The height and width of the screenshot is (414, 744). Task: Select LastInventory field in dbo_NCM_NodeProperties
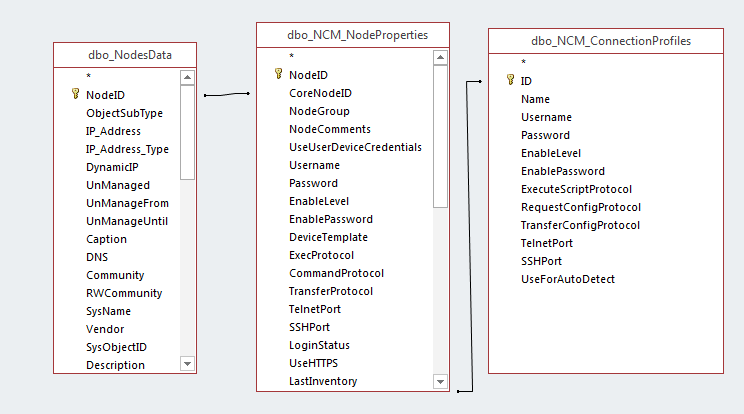pos(323,382)
